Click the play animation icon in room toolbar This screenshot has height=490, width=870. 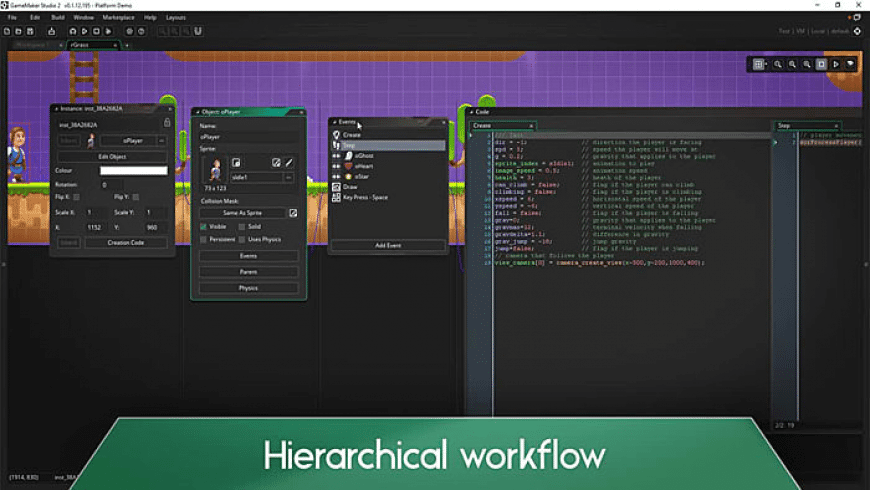click(x=836, y=64)
